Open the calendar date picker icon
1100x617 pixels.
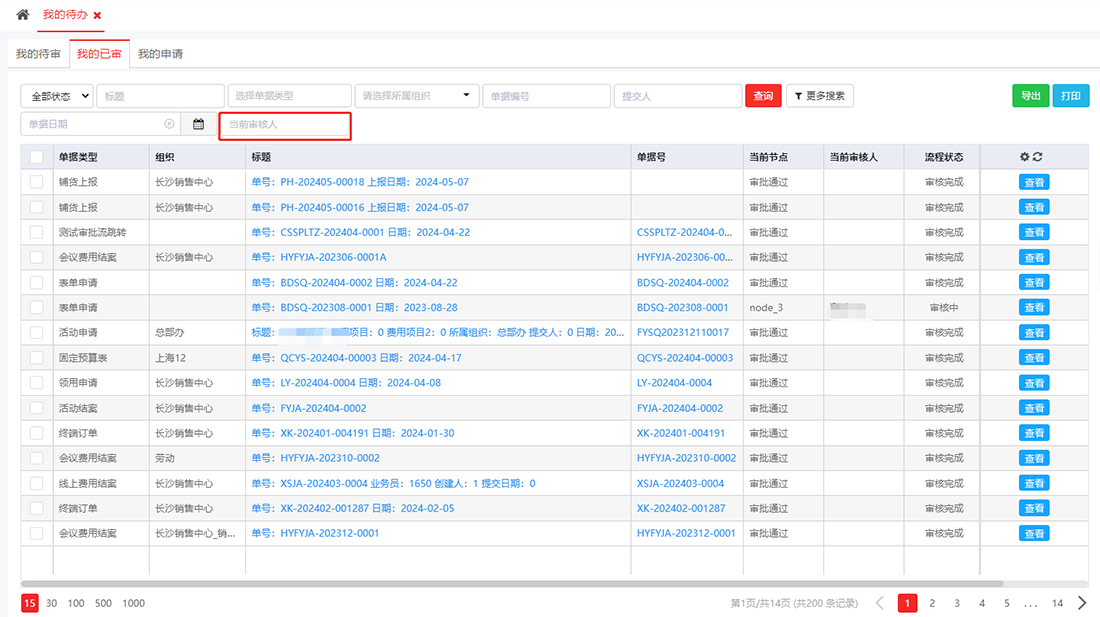pos(198,124)
